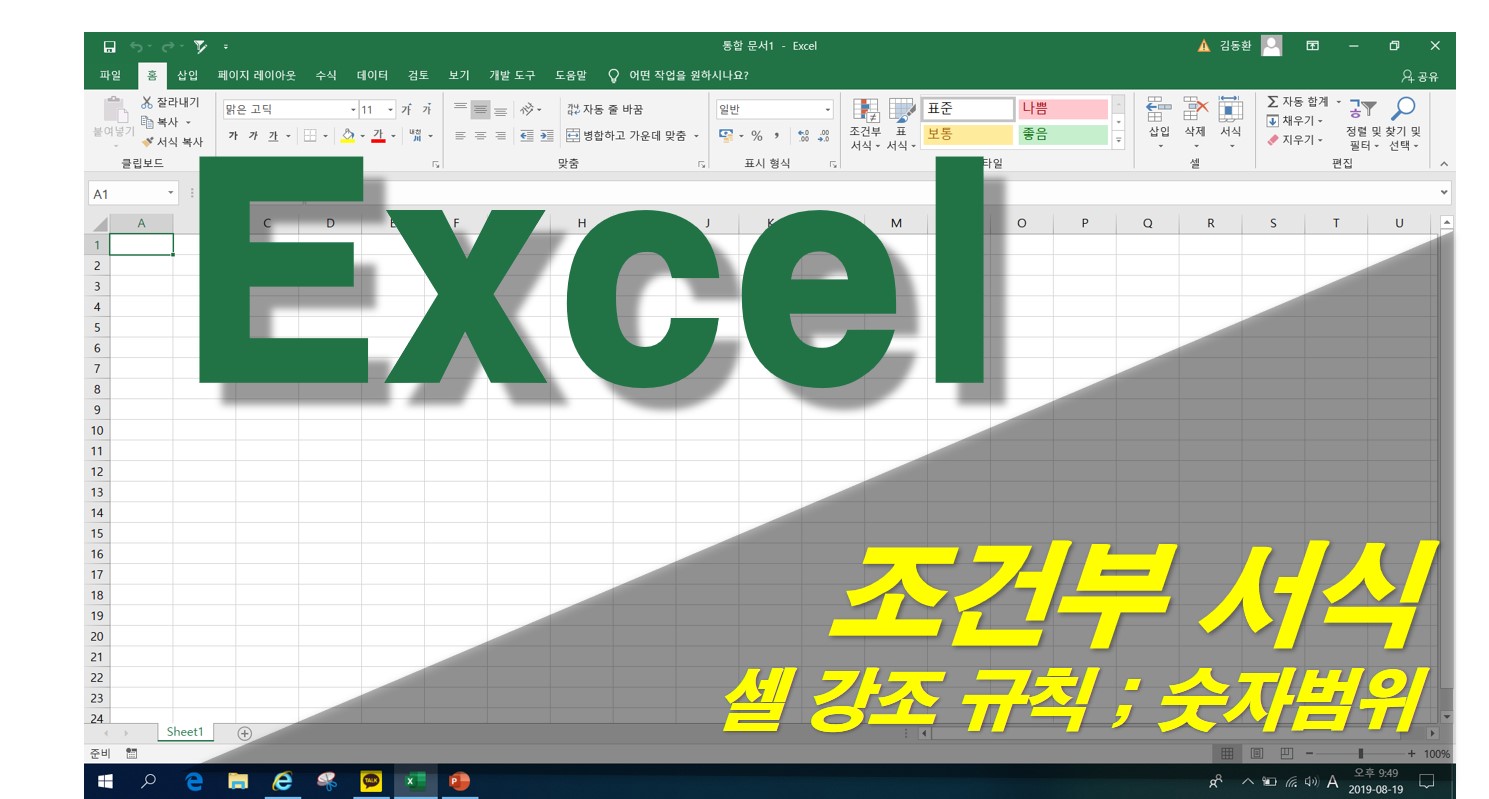Decrease font size with the smaller 가 button
Screen dimensions: 1489x799
point(427,110)
